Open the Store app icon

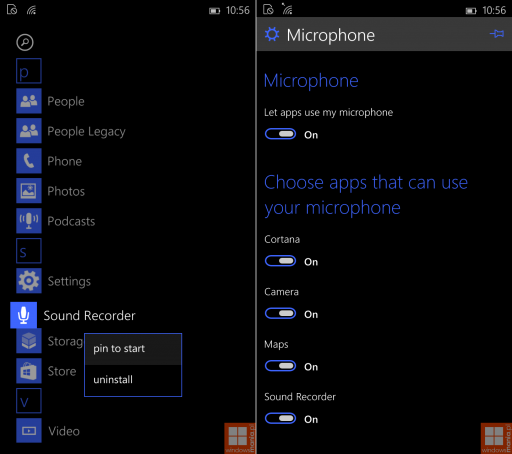point(29,371)
